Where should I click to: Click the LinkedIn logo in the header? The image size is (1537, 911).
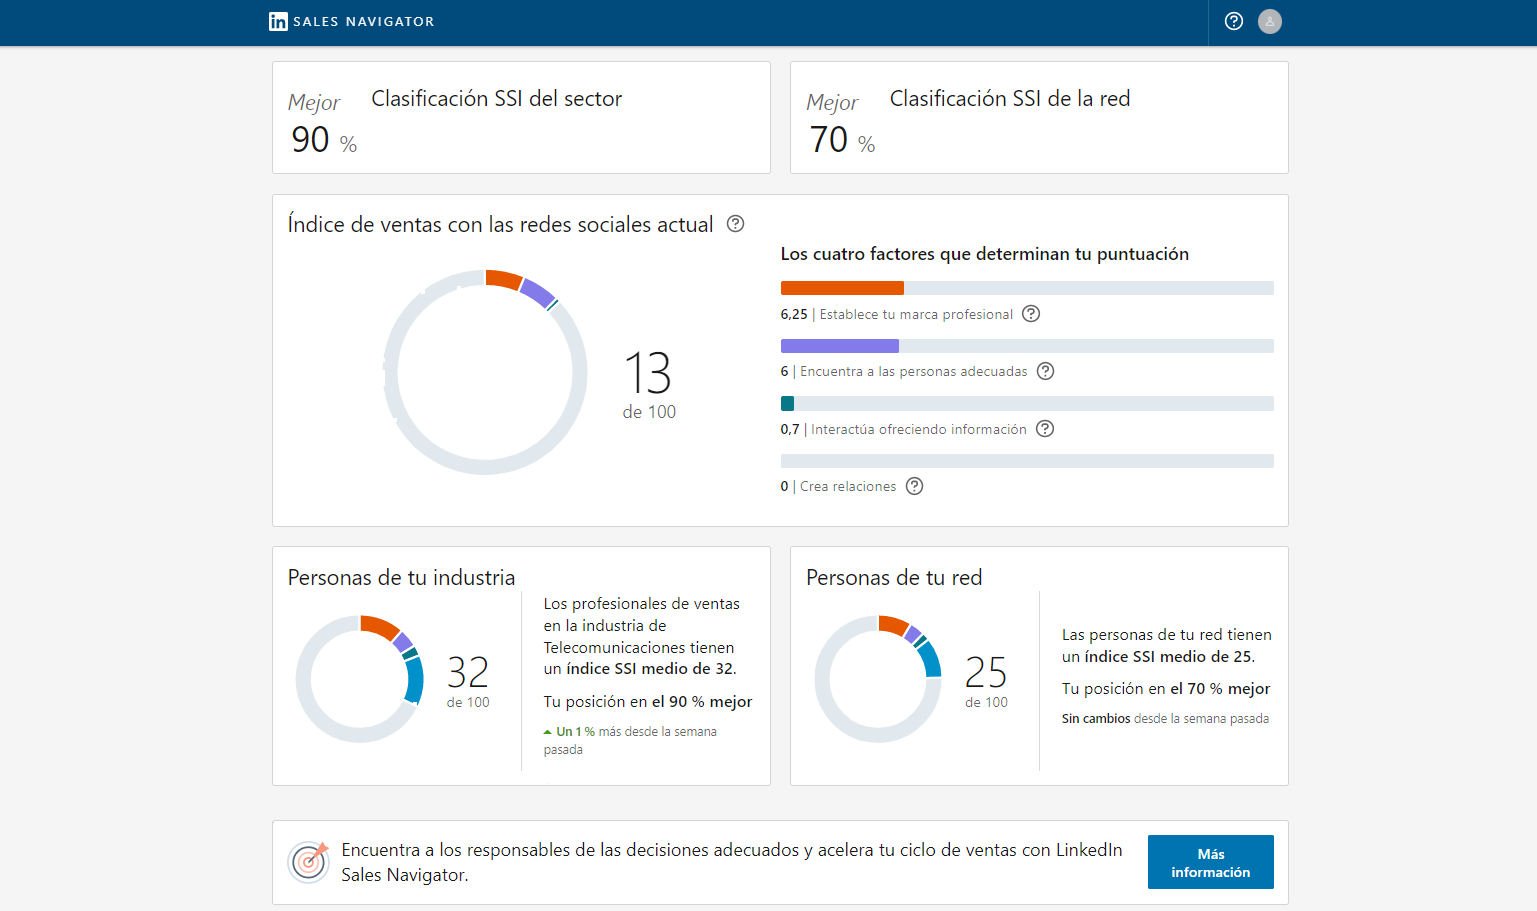tap(278, 21)
